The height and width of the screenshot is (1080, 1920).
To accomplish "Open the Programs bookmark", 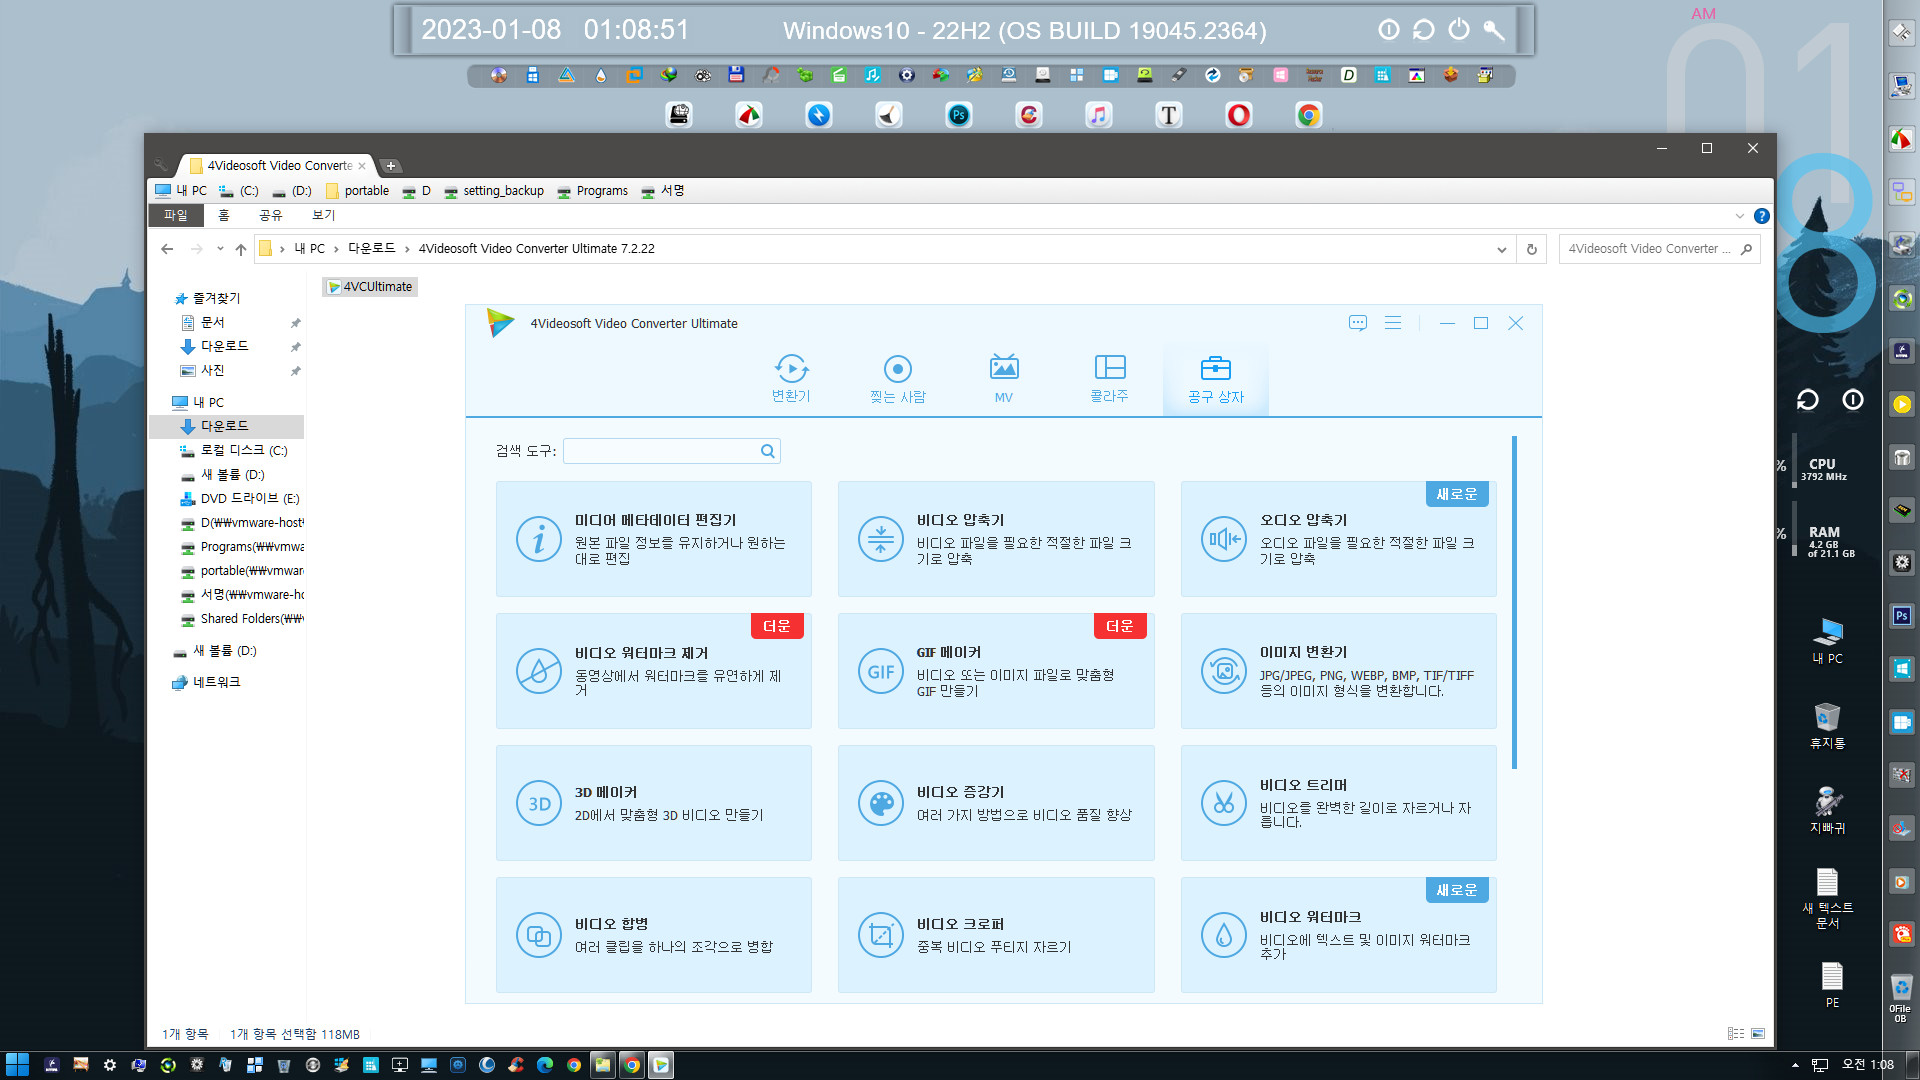I will click(593, 191).
